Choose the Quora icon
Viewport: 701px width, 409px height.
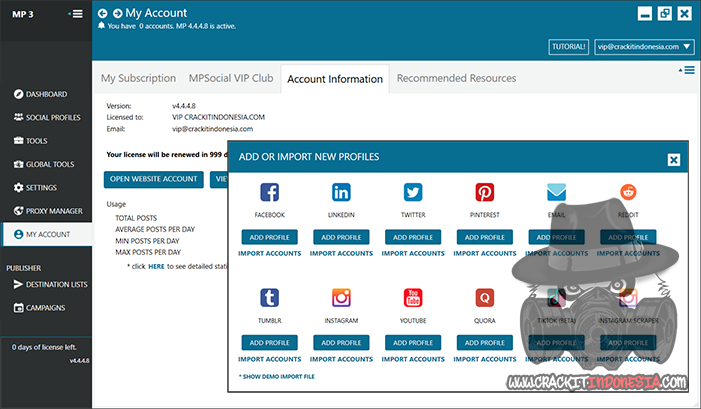point(485,298)
